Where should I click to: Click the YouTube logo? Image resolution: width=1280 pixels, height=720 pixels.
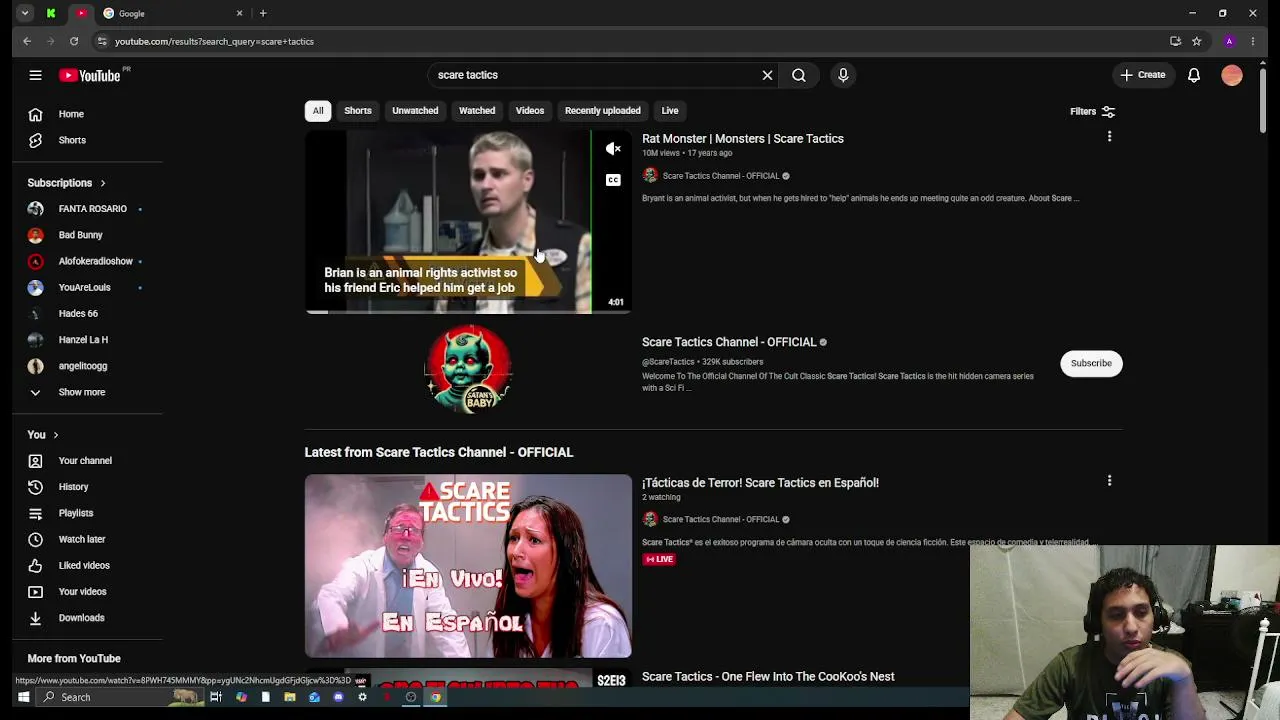[x=89, y=75]
